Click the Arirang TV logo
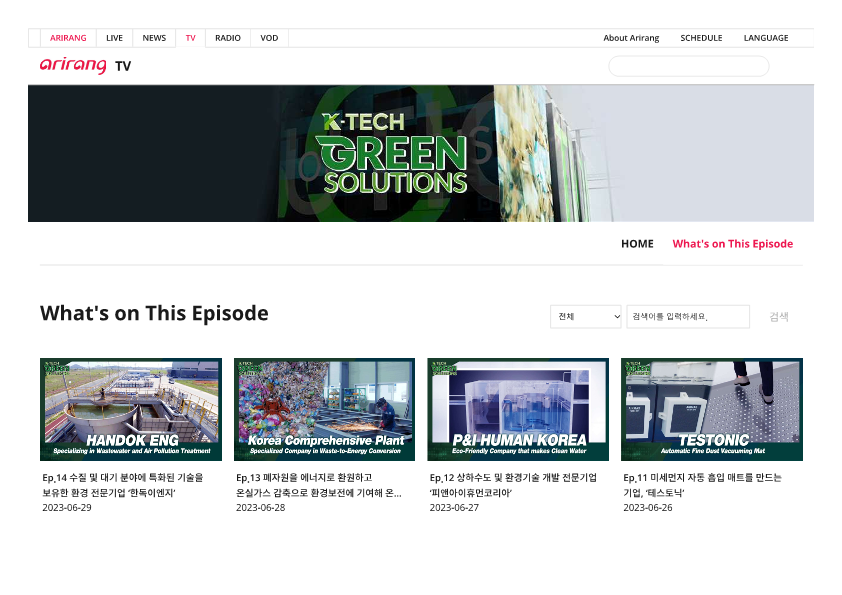This screenshot has height=595, width=842. [85, 66]
